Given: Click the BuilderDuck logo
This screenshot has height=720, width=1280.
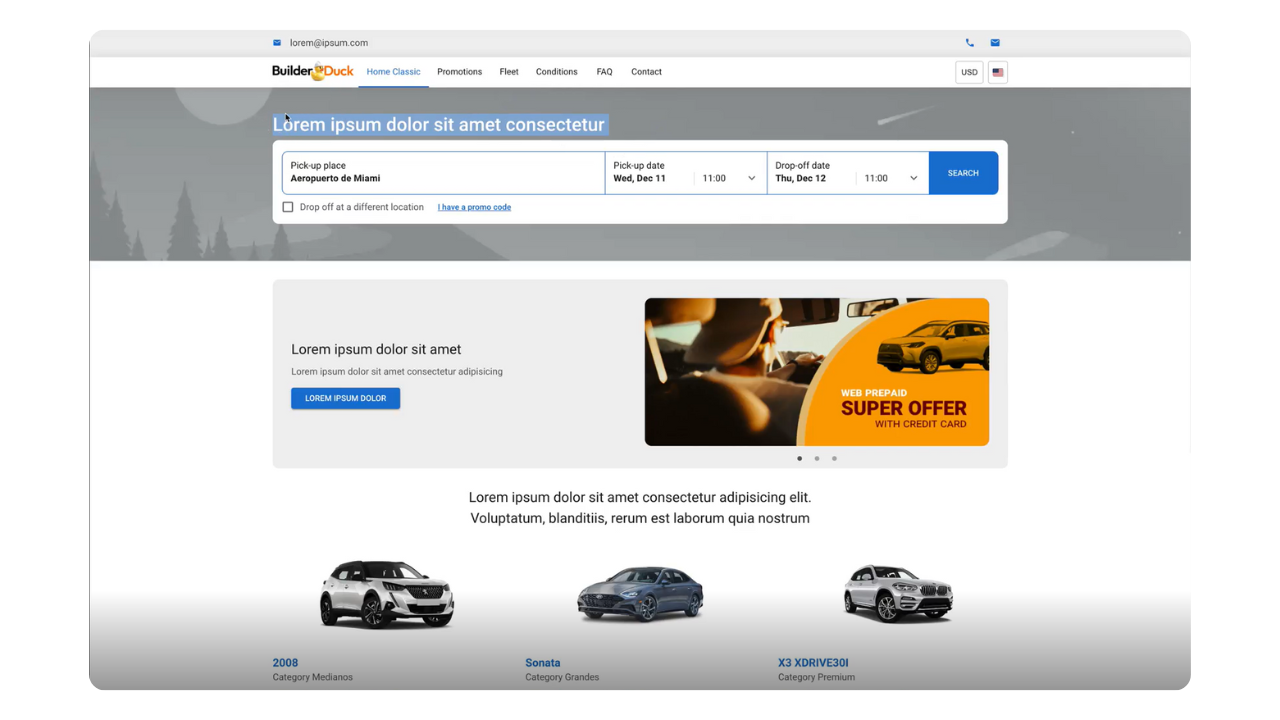Looking at the screenshot, I should pyautogui.click(x=312, y=72).
